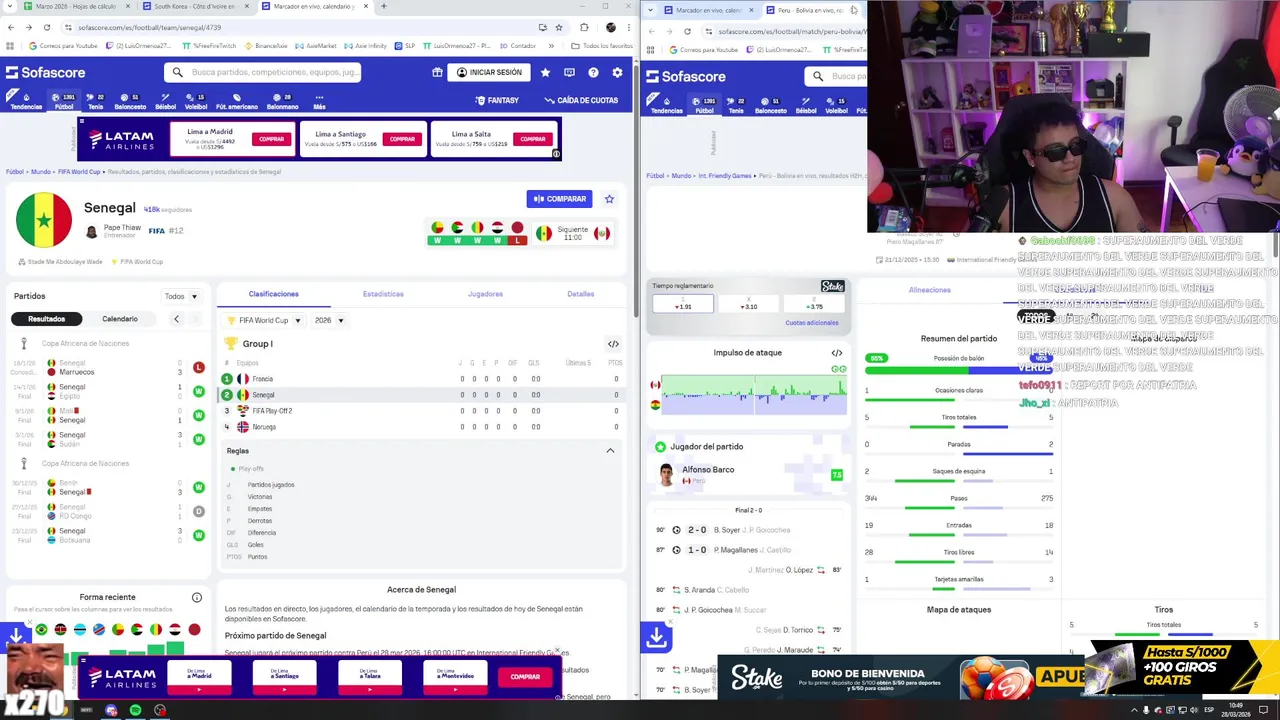This screenshot has height=720, width=1280.
Task: Select Balonmano sport icon
Action: [x=282, y=101]
